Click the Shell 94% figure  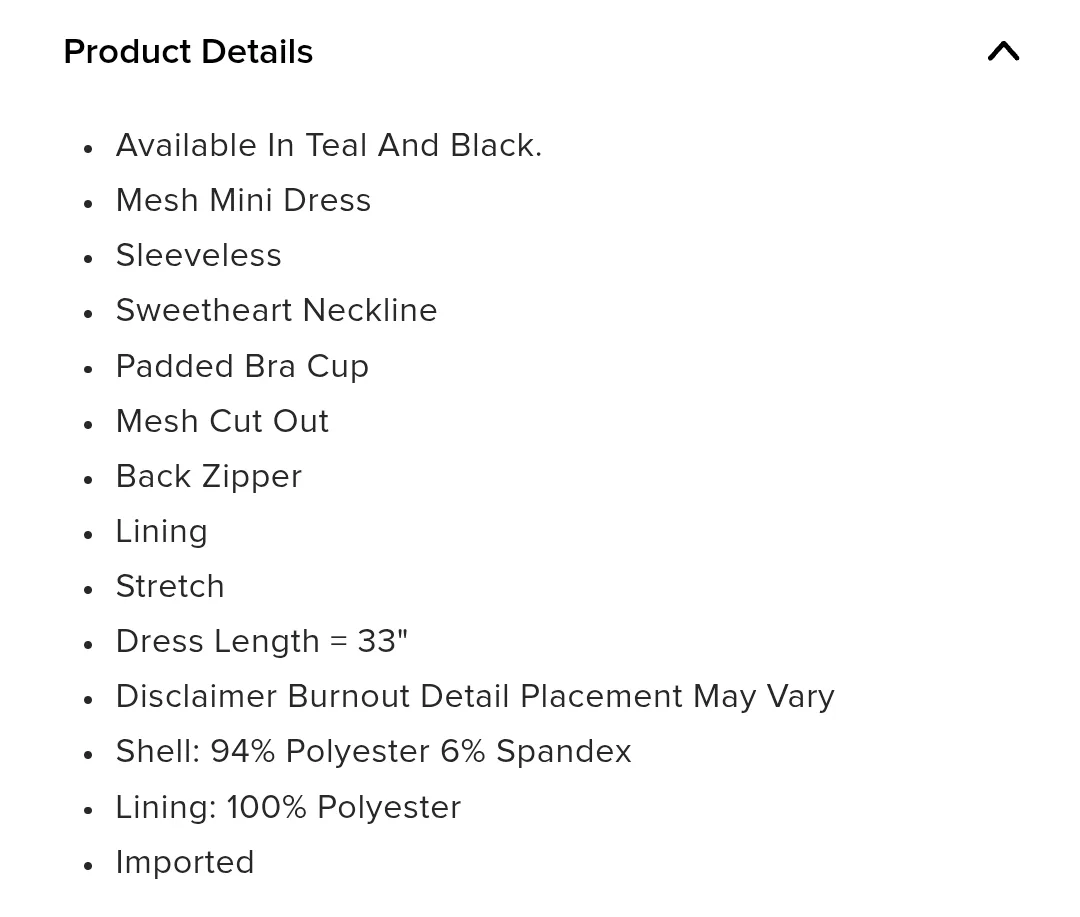(243, 751)
